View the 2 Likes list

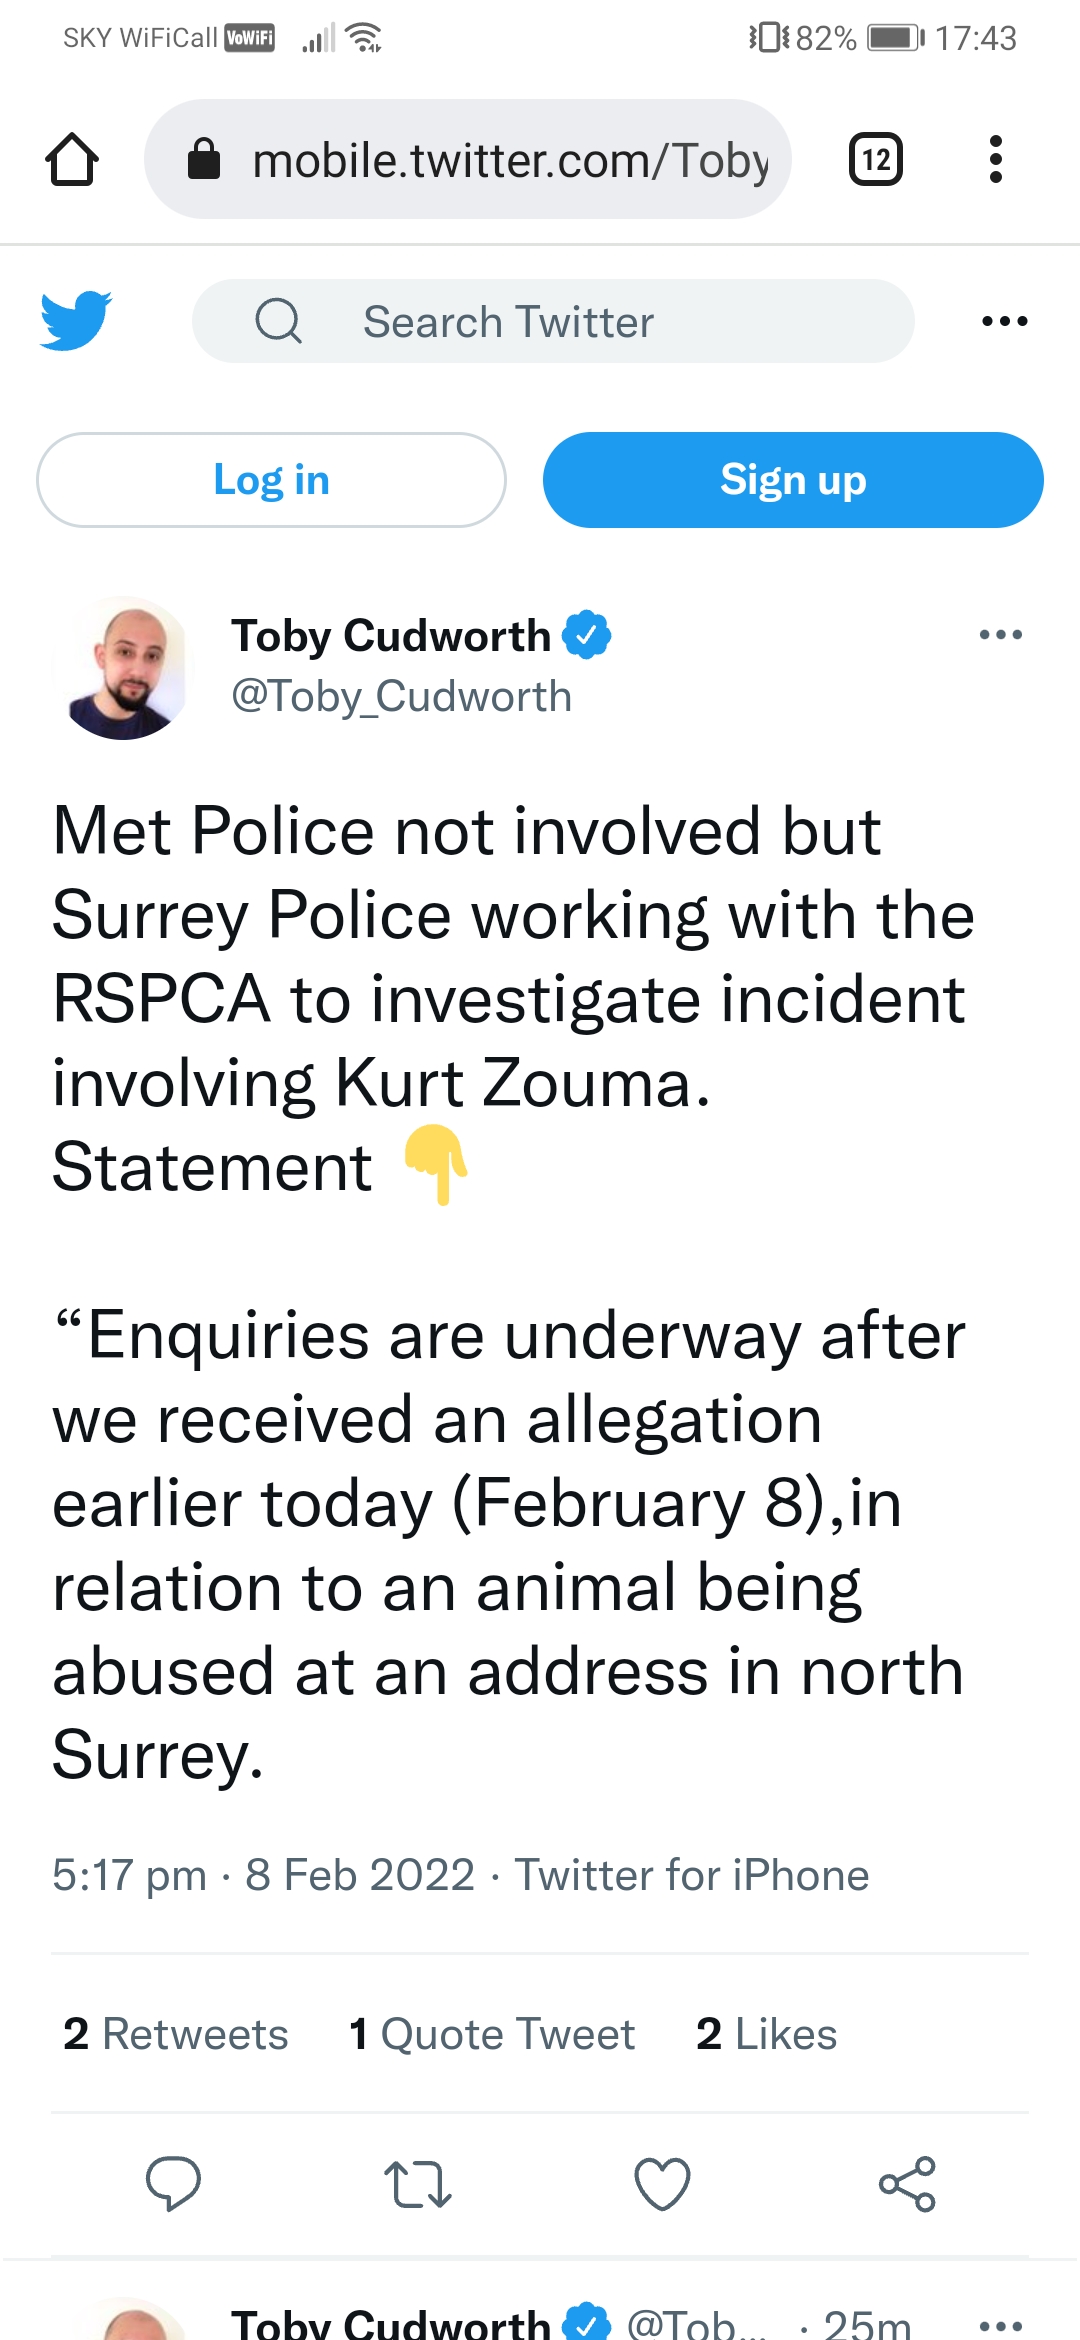point(766,2034)
